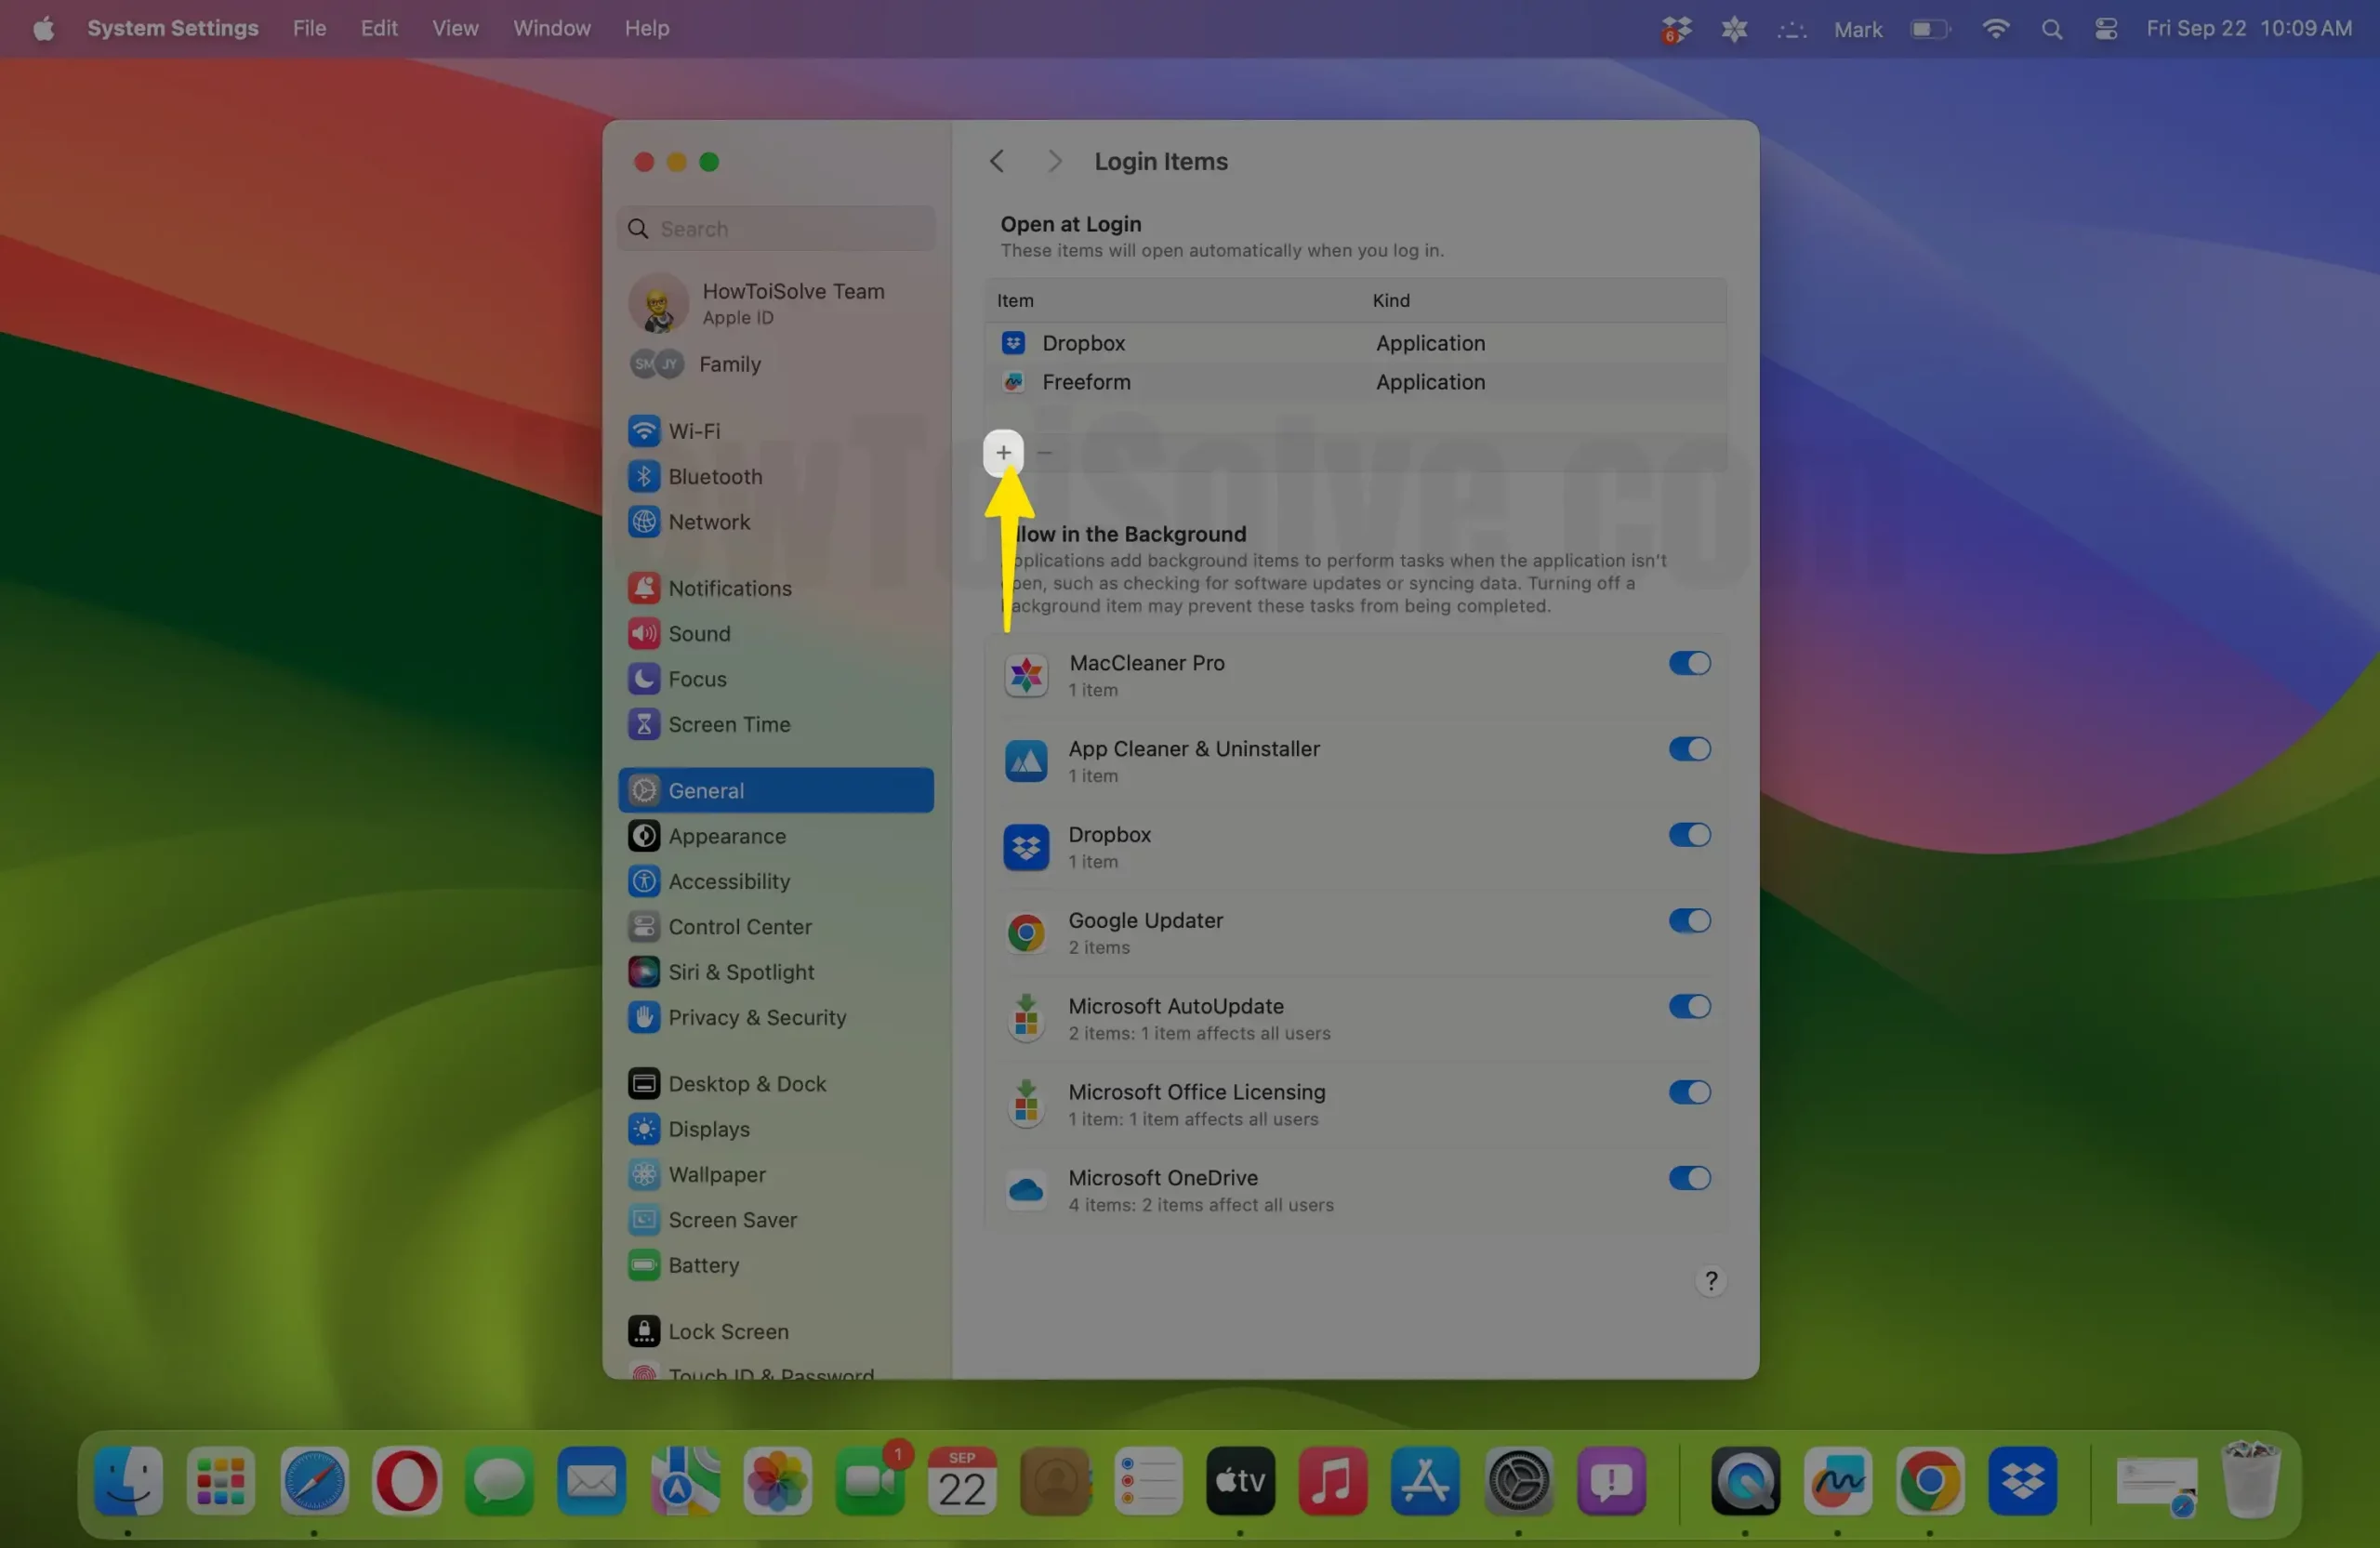Select General in the sidebar
Viewport: 2380px width, 1548px height.
(777, 791)
